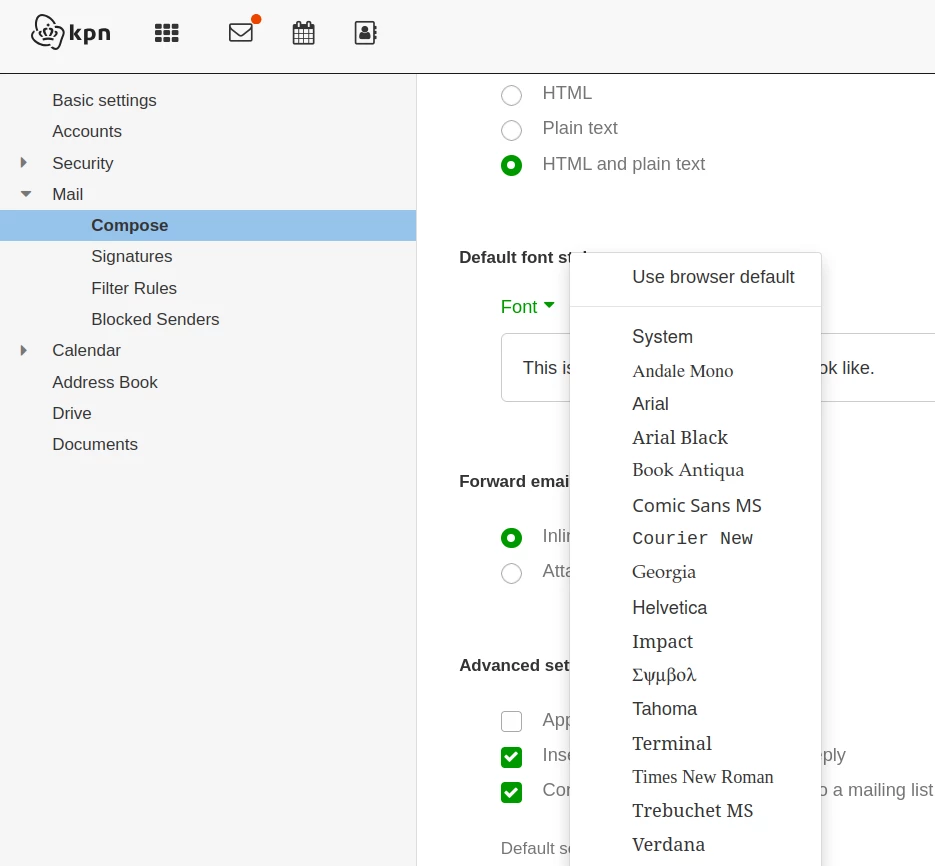
Task: Select the HTML format radio button
Action: pos(511,95)
